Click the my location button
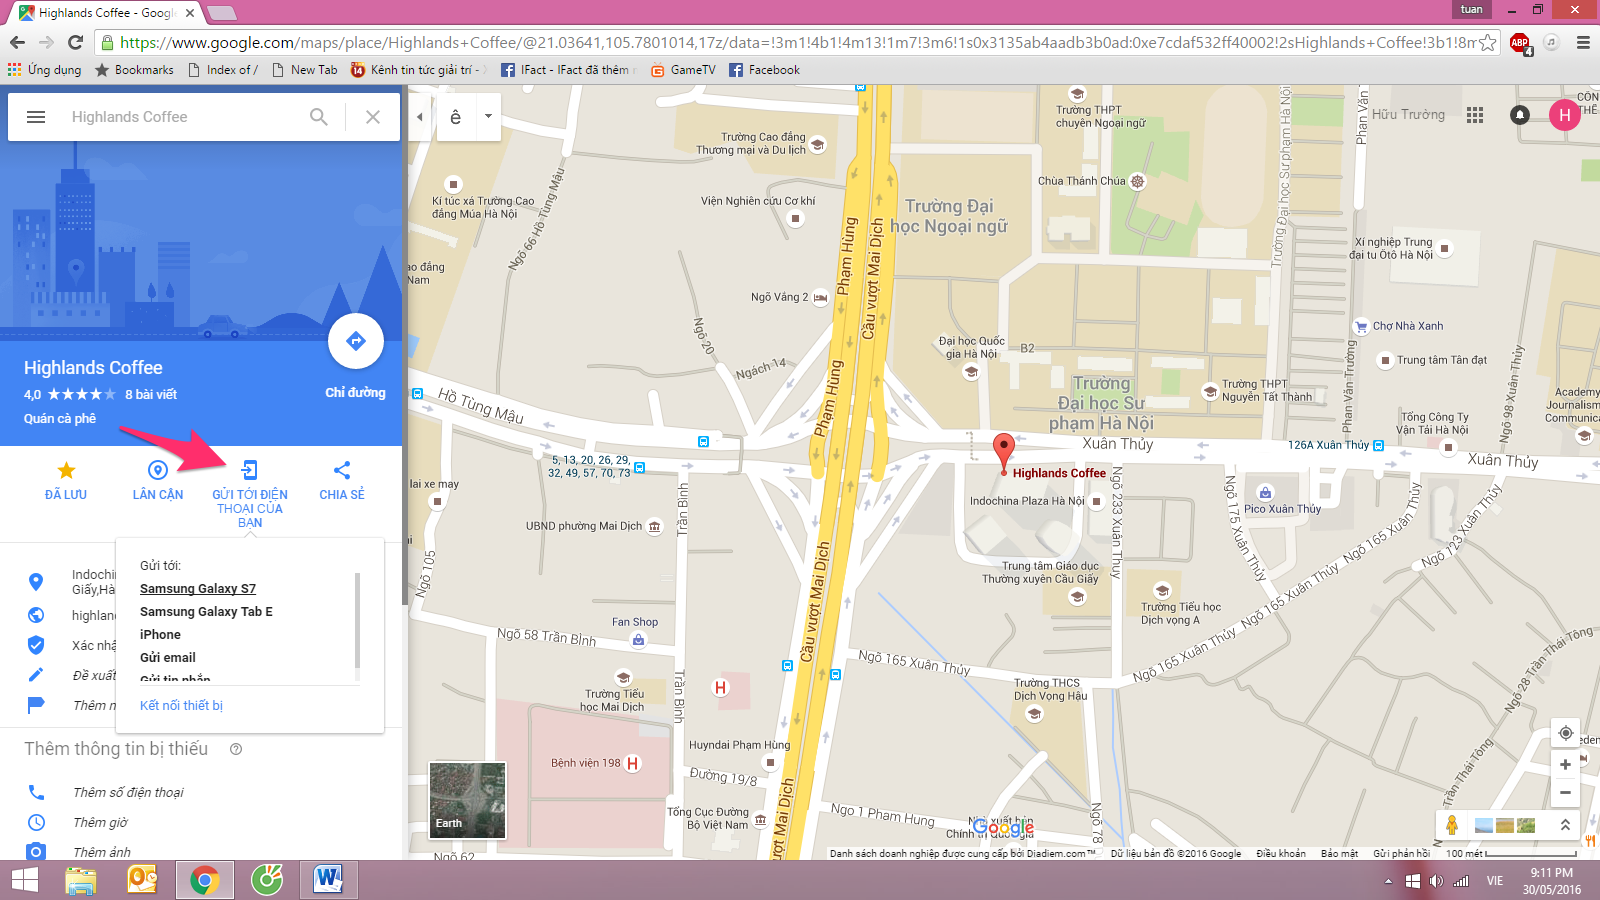This screenshot has height=900, width=1600. (x=1565, y=733)
